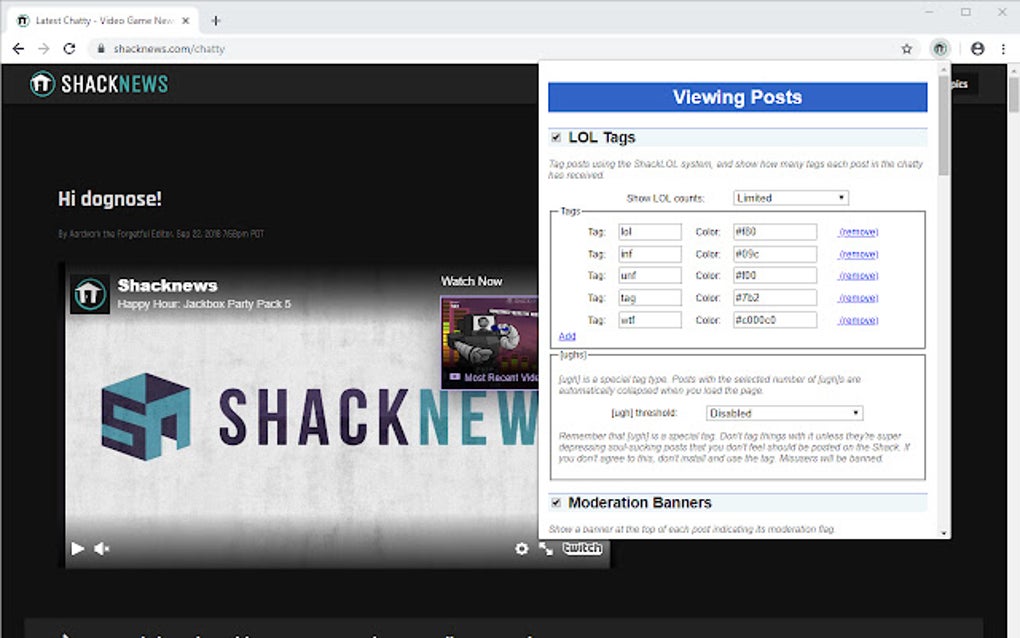Click Add link under tags
Screen dimensions: 1020x638
[x=567, y=336]
